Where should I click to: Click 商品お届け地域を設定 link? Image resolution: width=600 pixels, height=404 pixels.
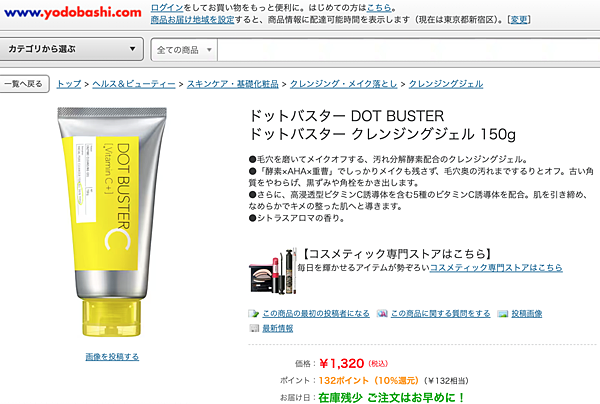(x=192, y=20)
